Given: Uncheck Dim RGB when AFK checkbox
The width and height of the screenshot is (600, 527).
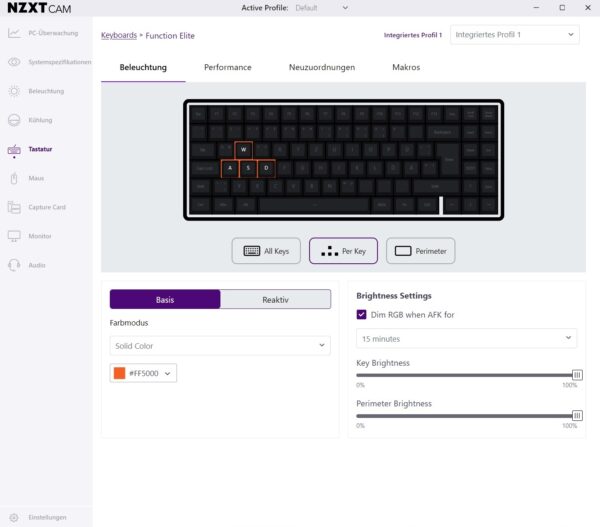Looking at the screenshot, I should [361, 315].
